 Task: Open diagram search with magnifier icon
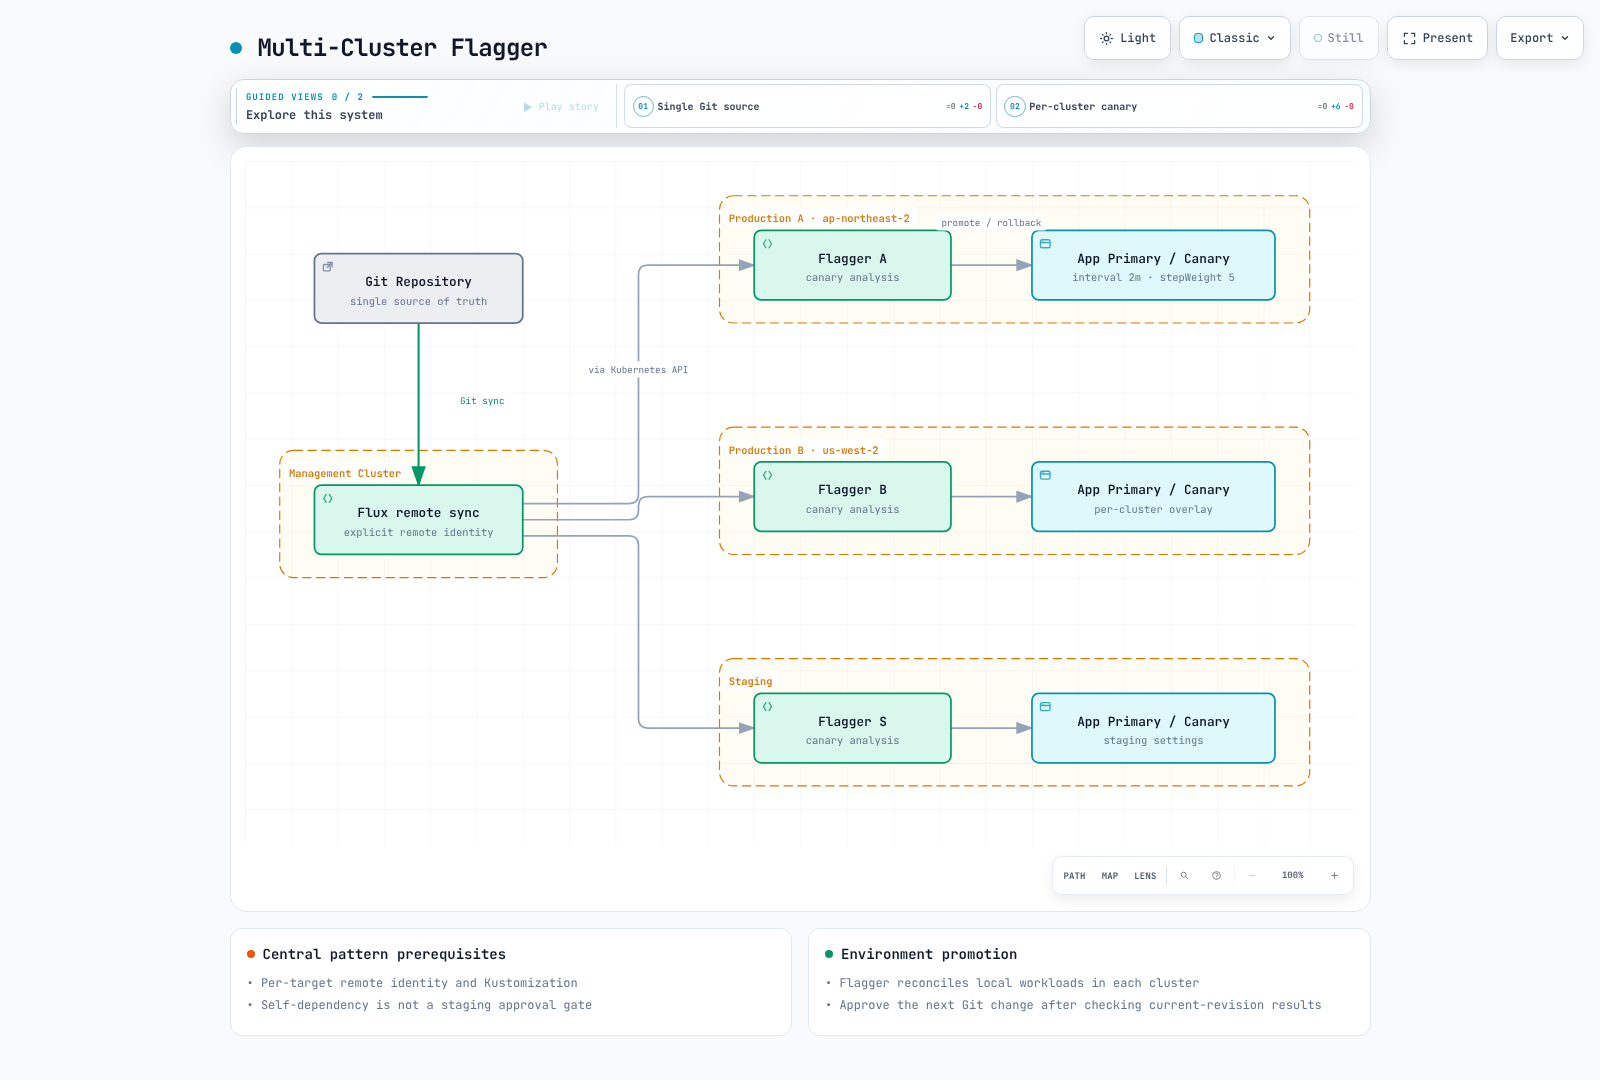tap(1184, 875)
